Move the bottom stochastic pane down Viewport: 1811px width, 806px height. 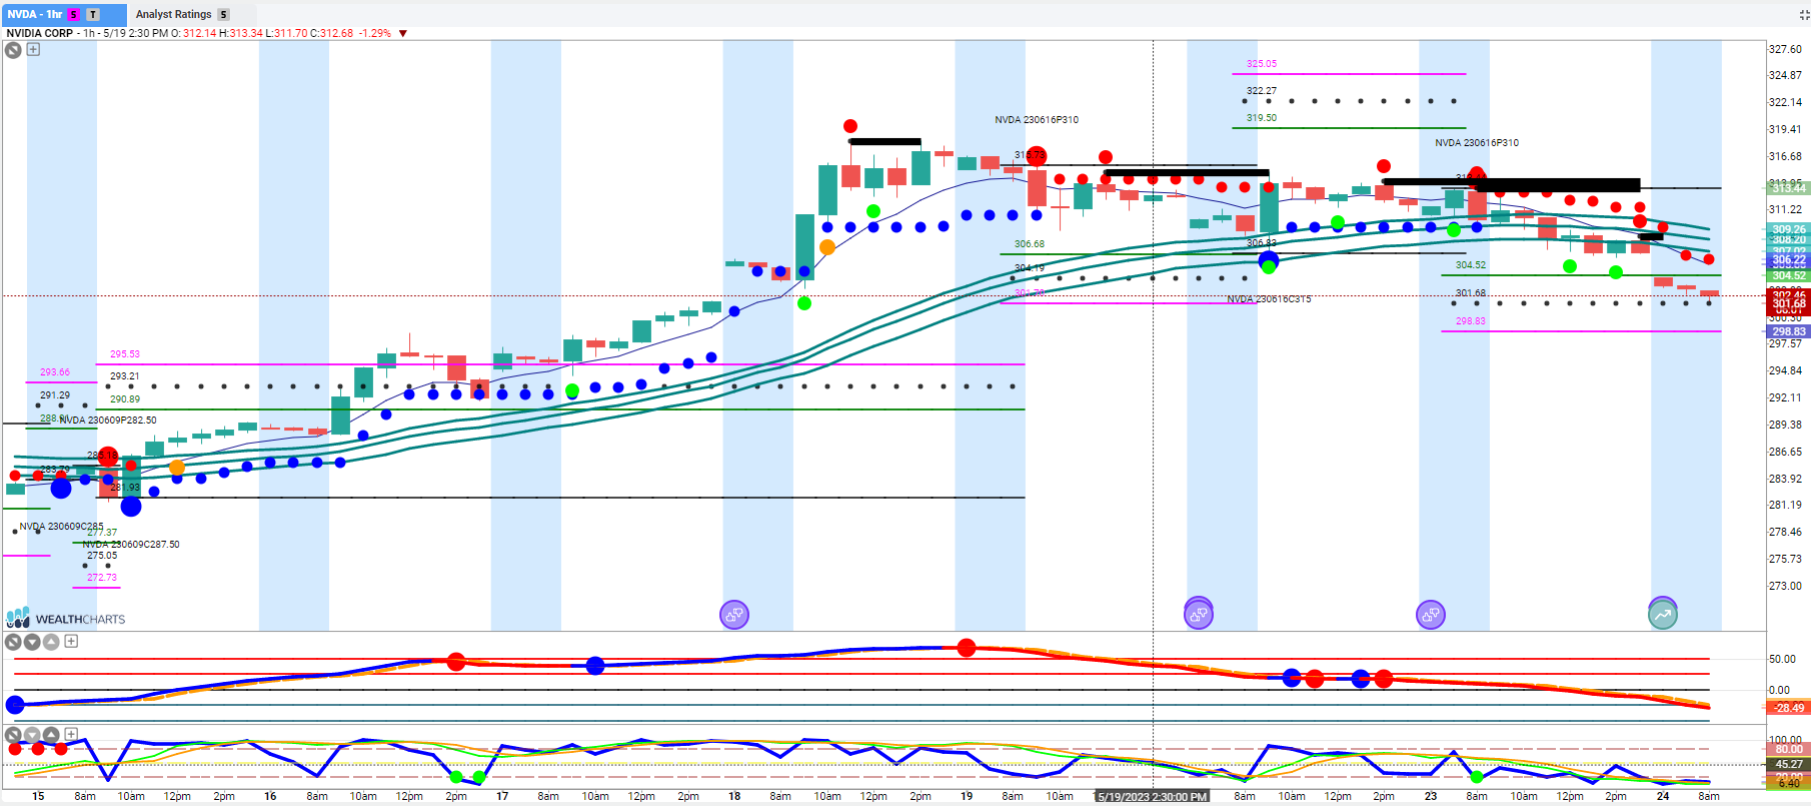32,734
